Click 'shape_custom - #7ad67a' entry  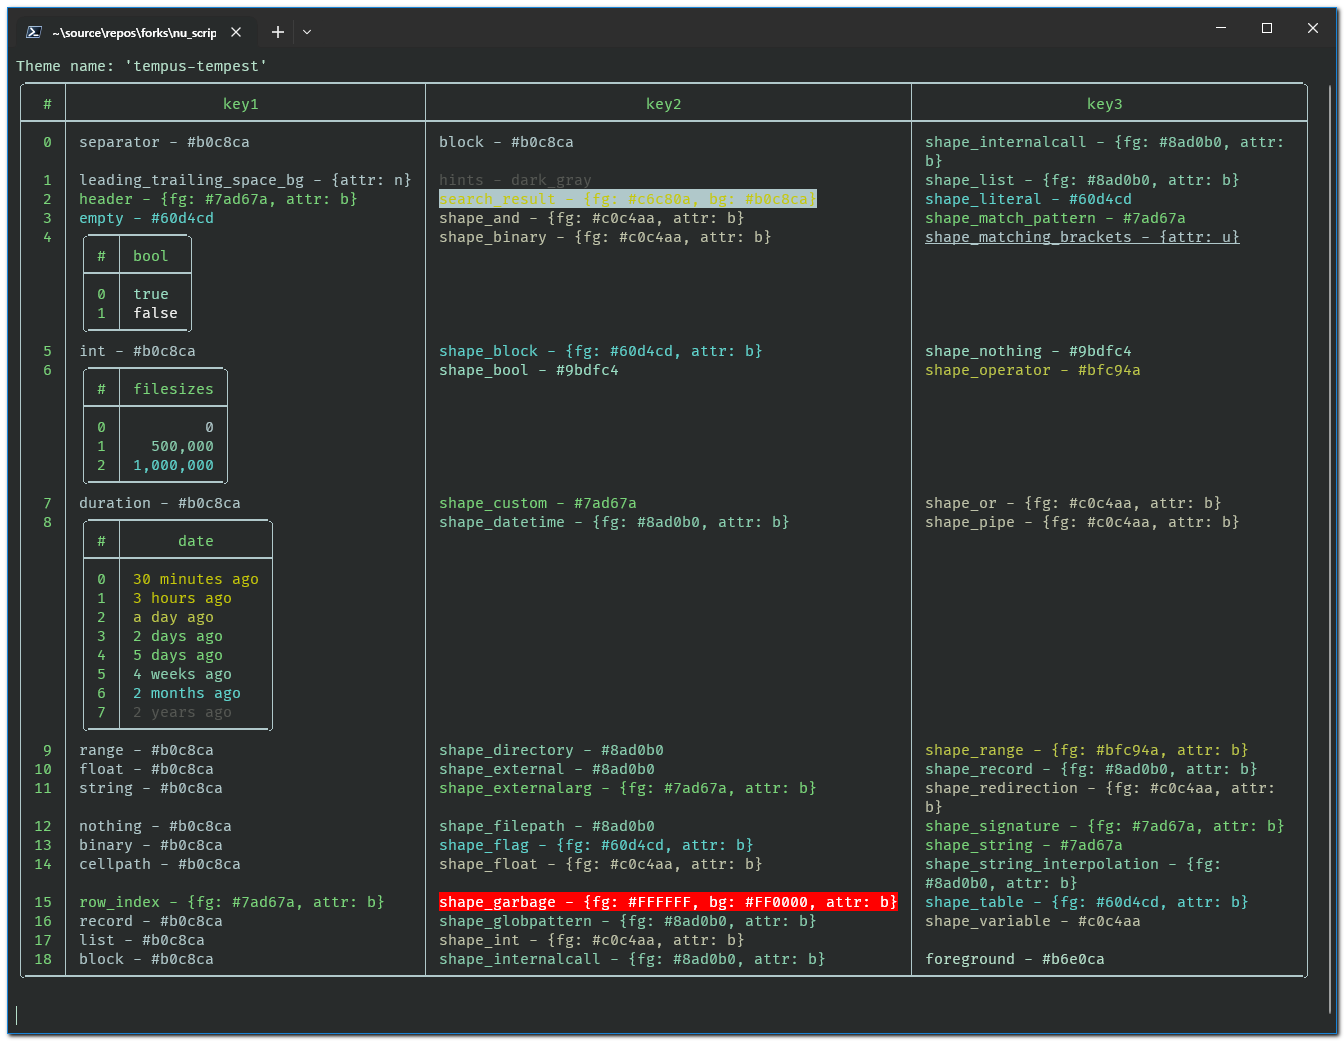point(538,503)
